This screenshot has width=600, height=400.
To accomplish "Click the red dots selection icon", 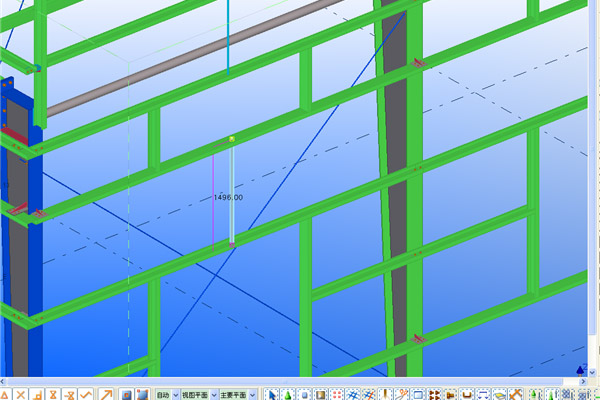I will pos(335,395).
